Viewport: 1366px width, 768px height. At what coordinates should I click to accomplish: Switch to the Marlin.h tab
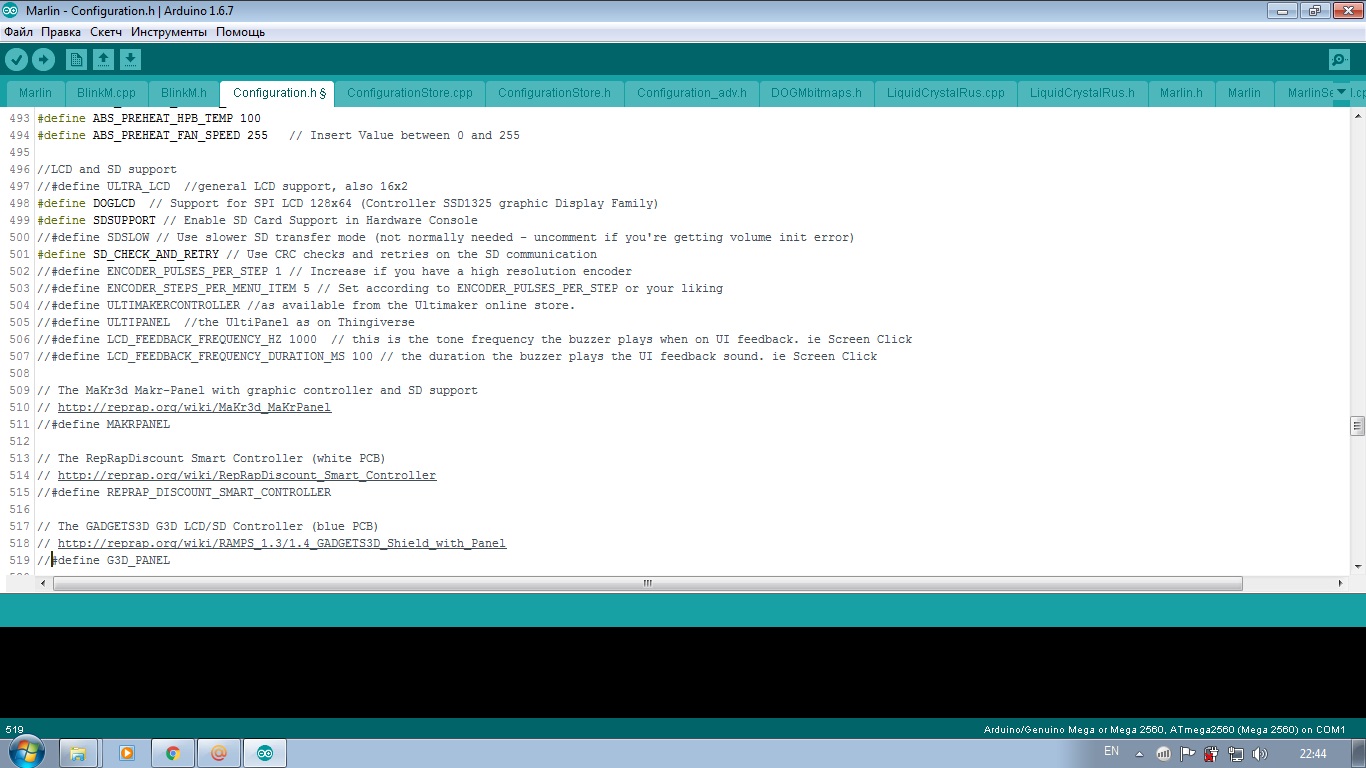[x=1181, y=93]
